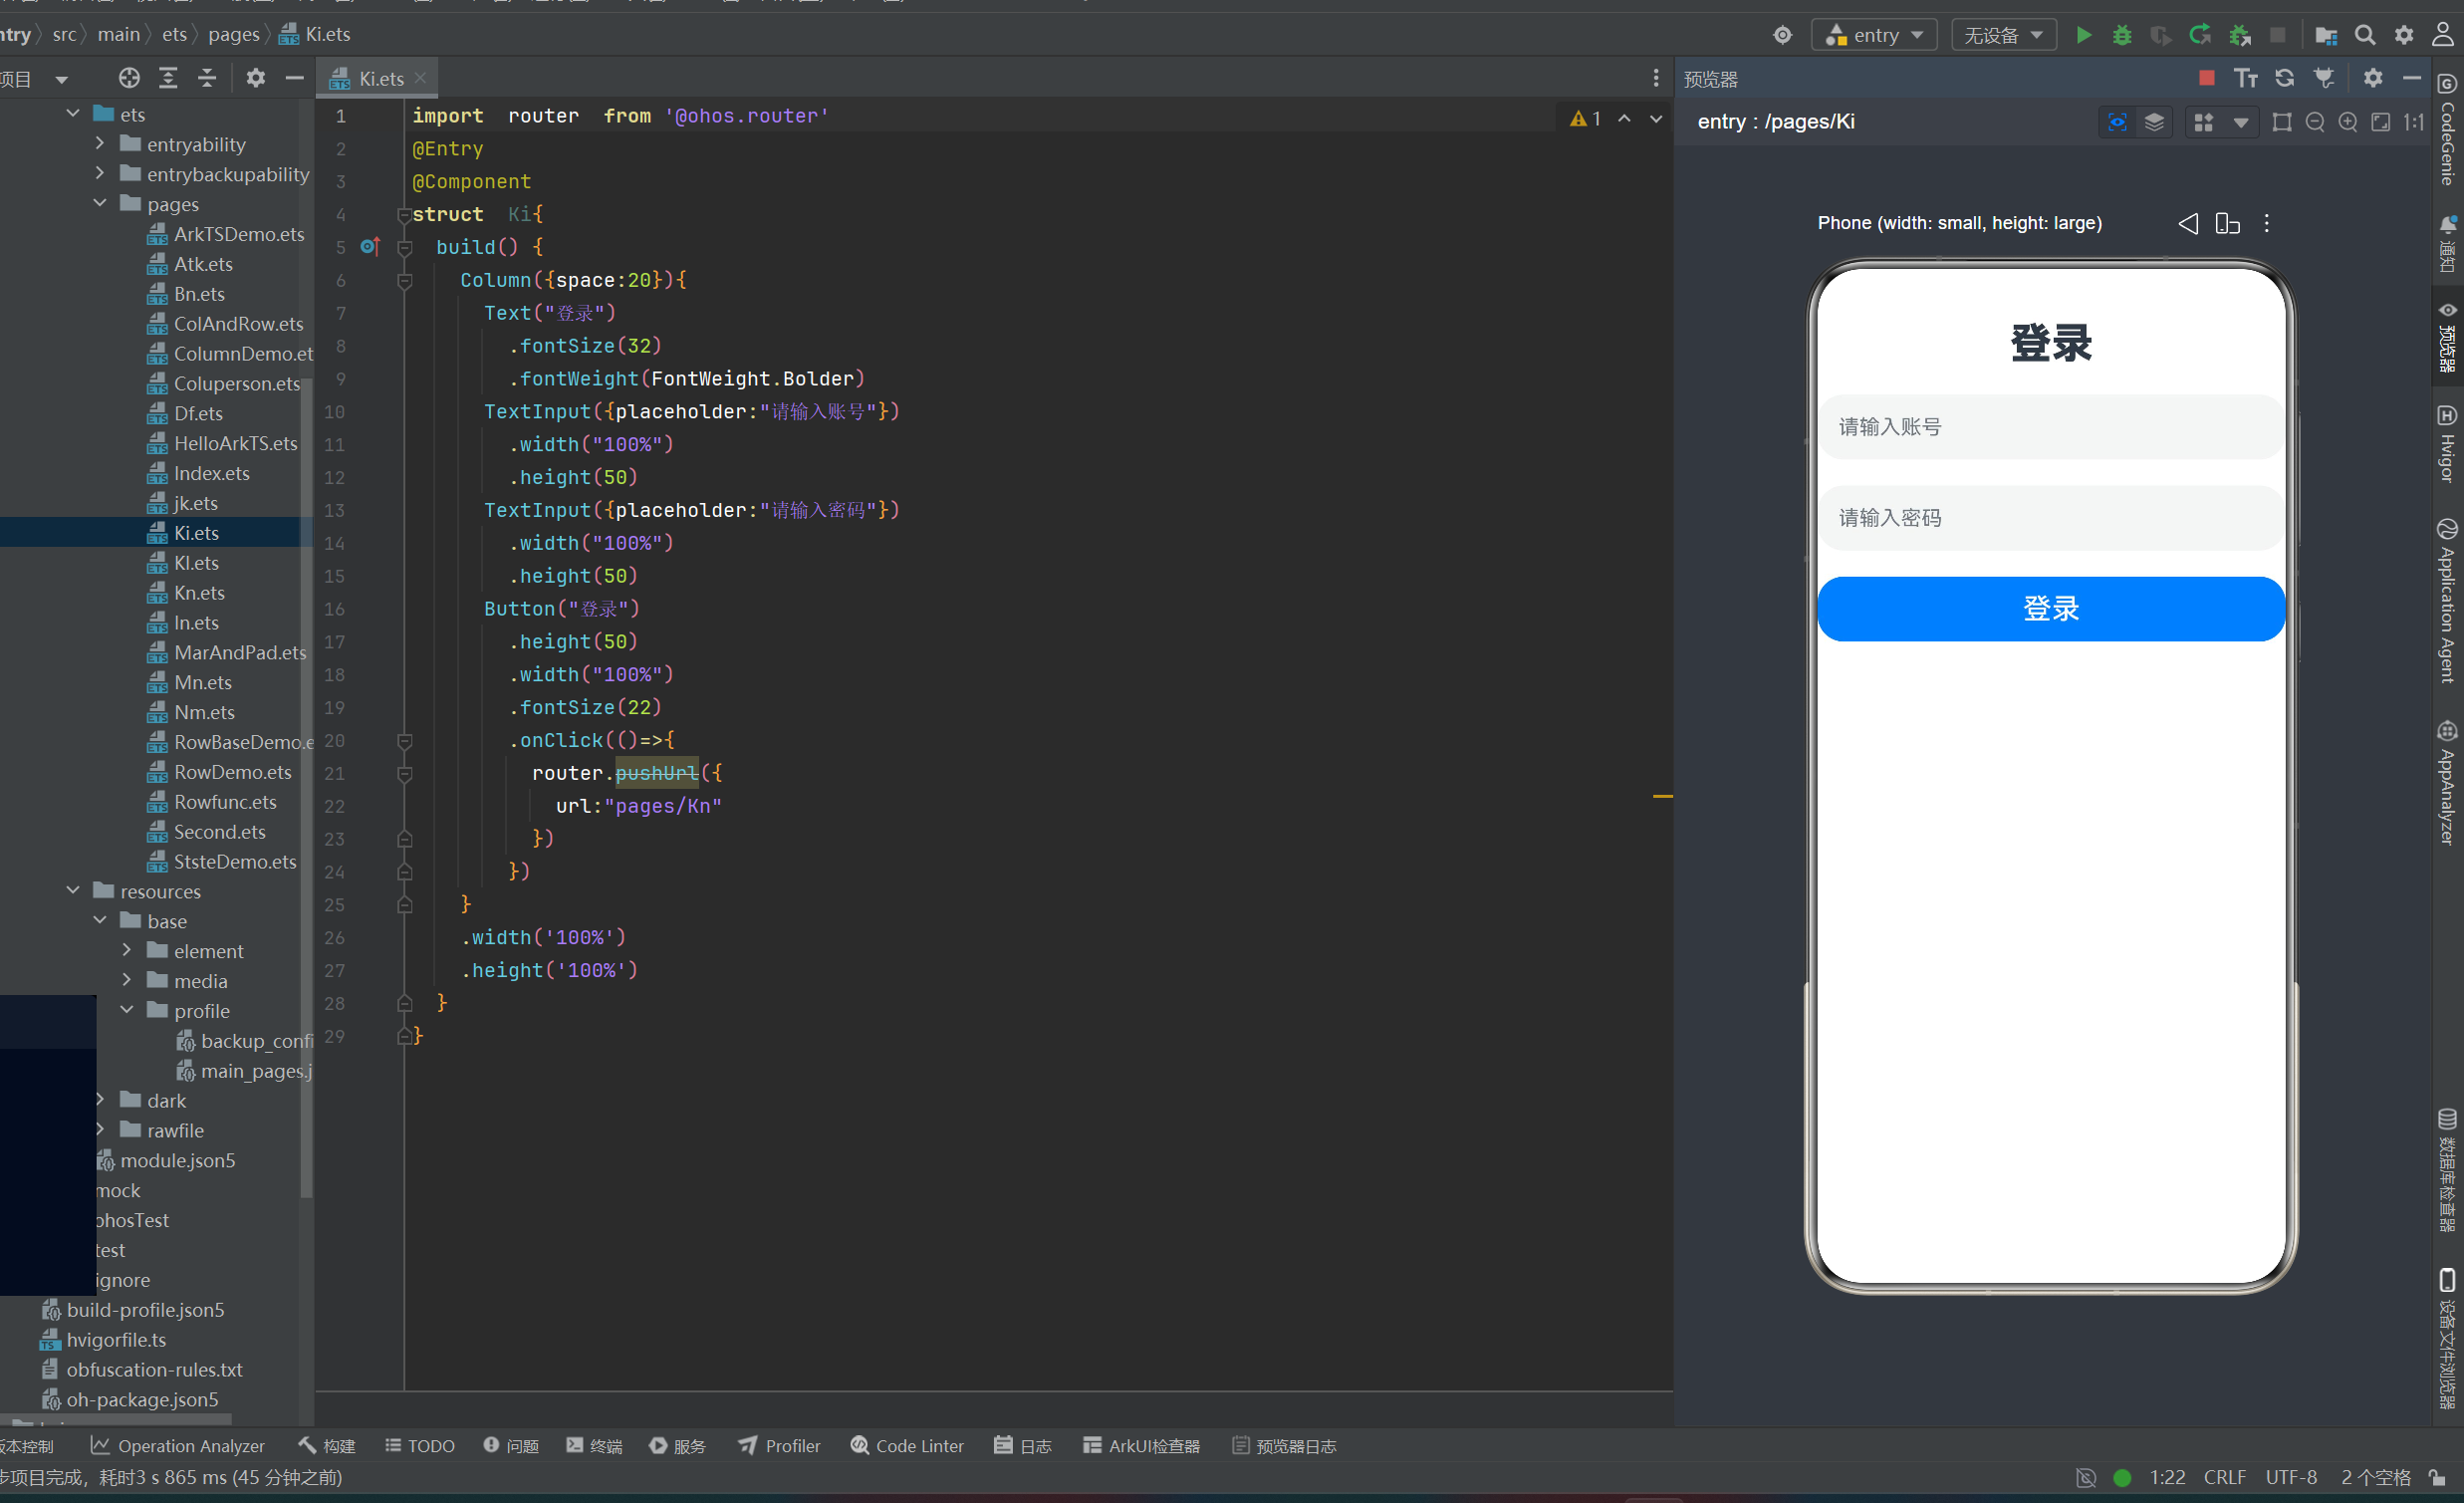Collapse the profile folder
2464x1503 pixels.
(127, 1010)
